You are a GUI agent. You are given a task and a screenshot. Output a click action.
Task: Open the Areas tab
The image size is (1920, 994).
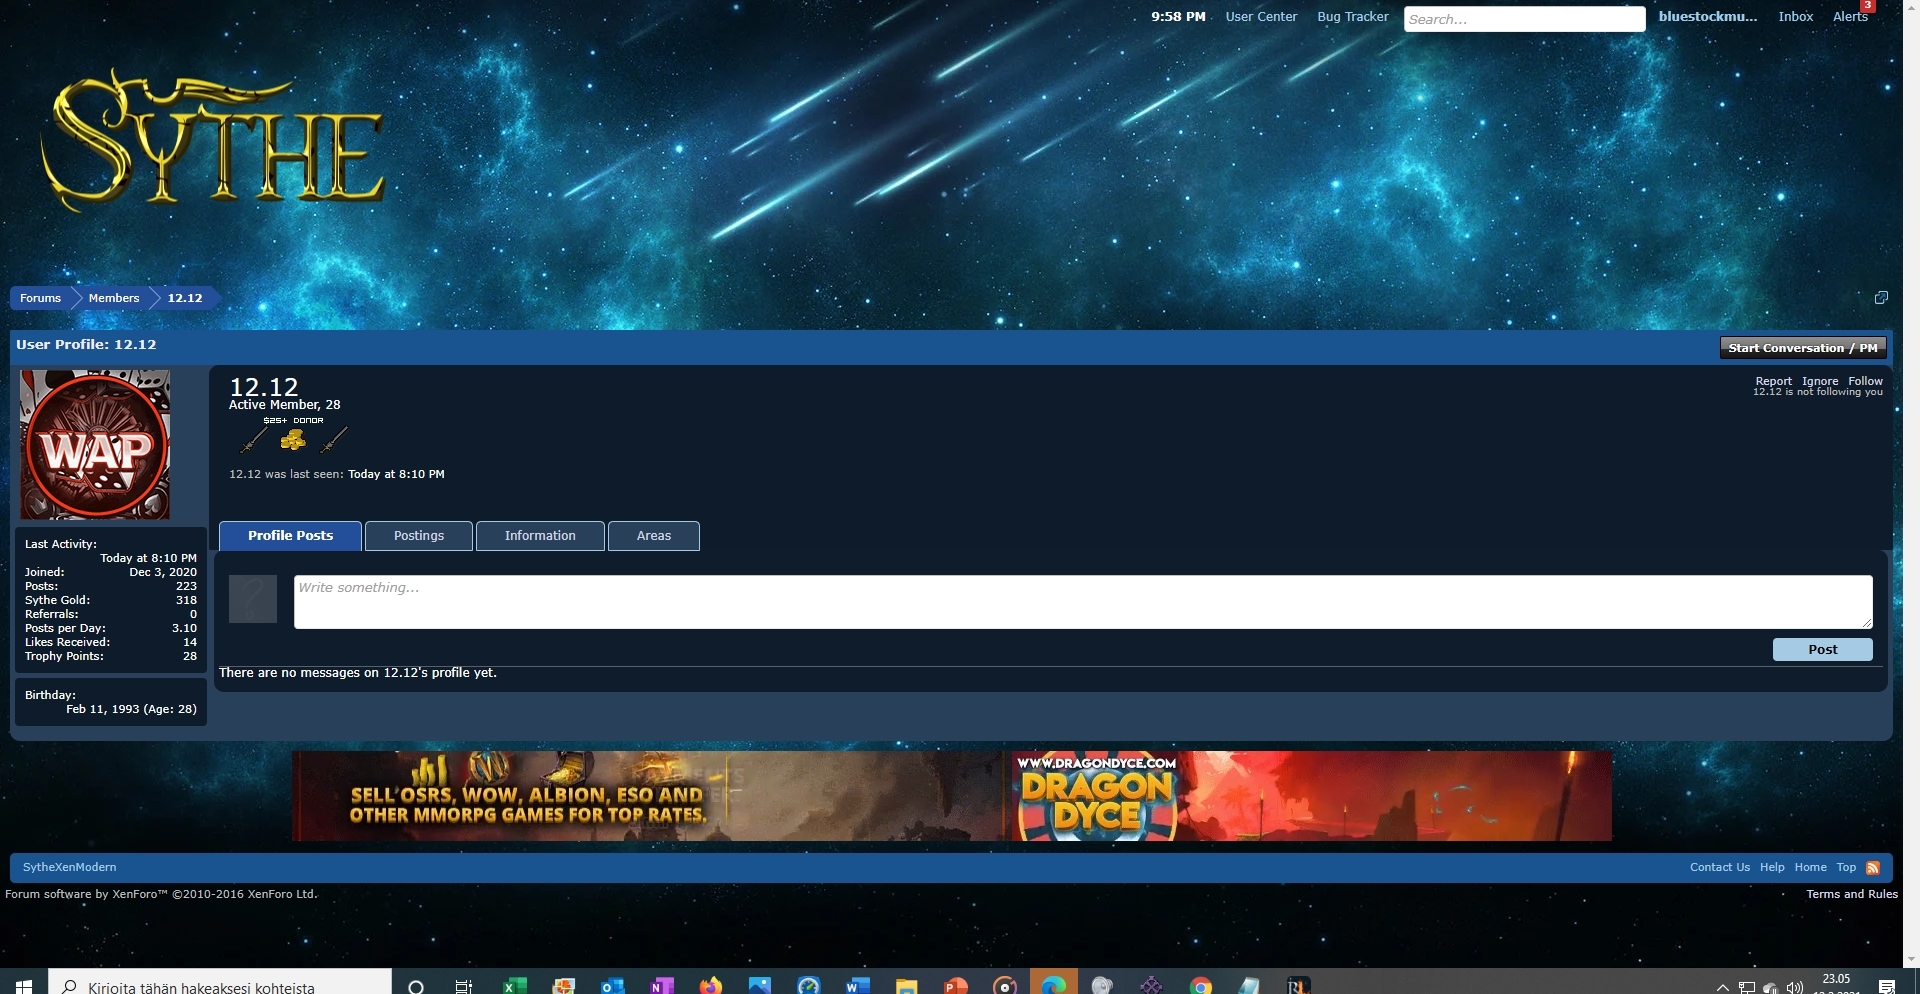coord(654,536)
